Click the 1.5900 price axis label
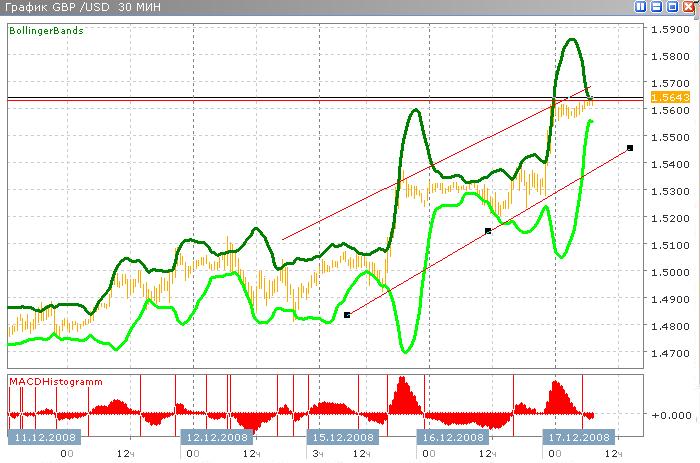This screenshot has height=463, width=700. pos(668,29)
